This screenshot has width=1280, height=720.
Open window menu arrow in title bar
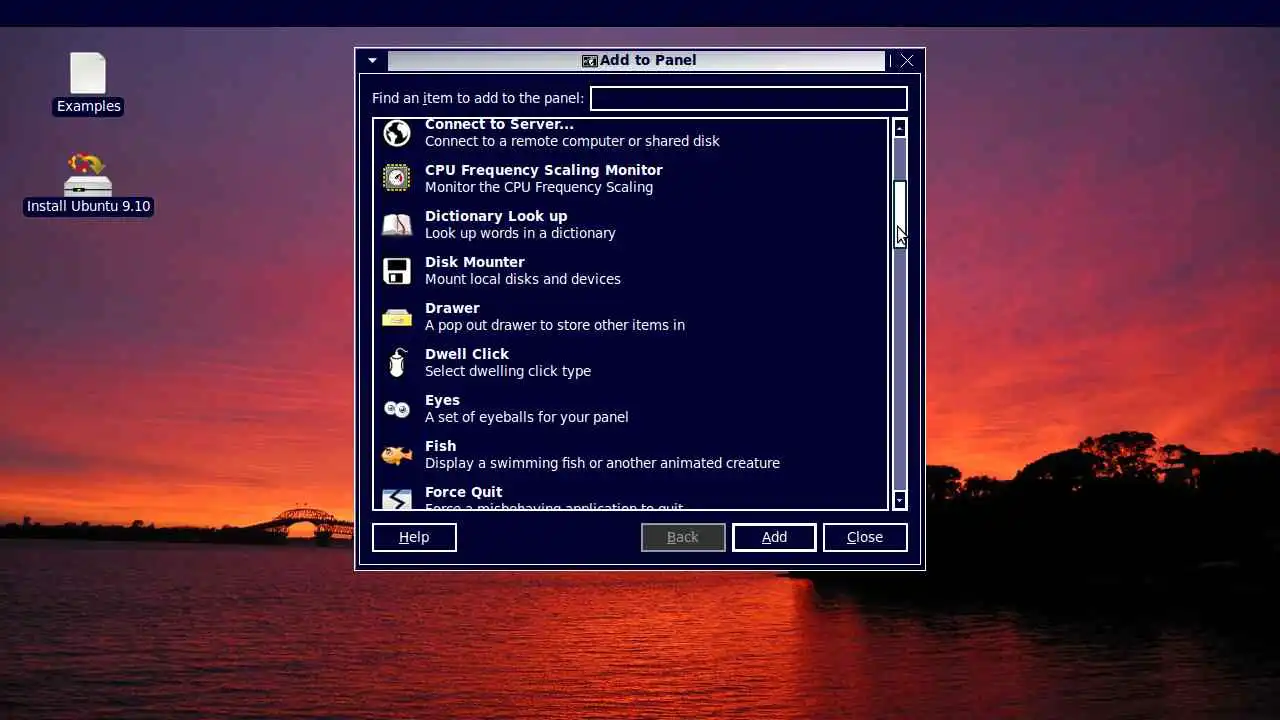point(372,60)
